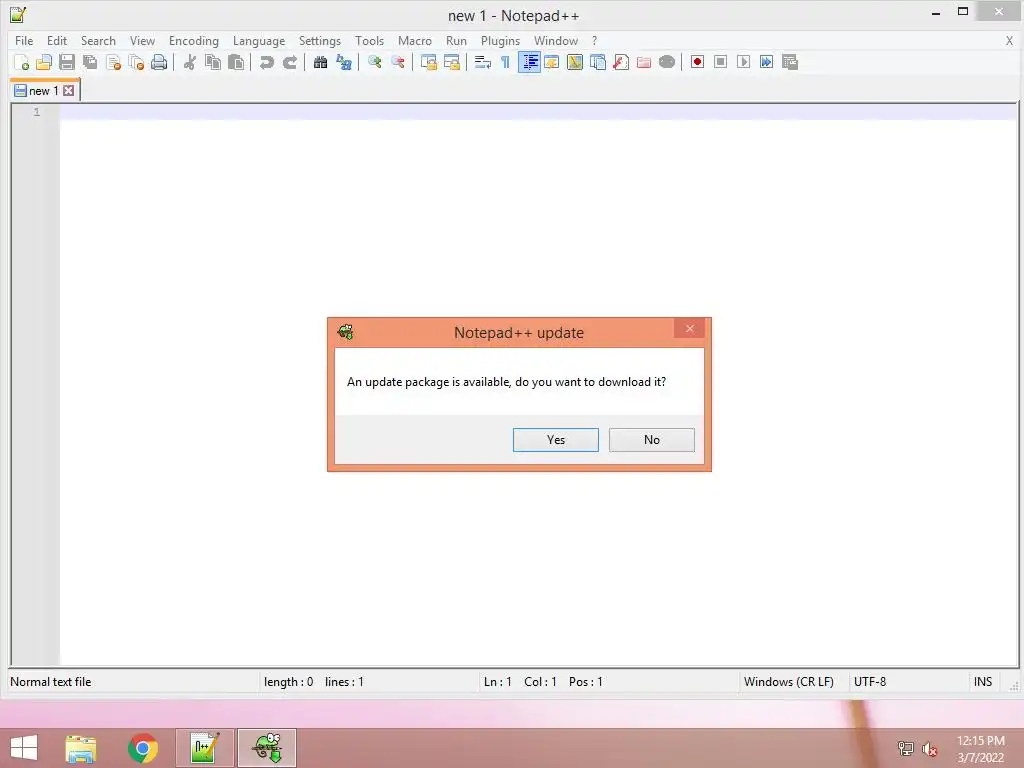This screenshot has height=768, width=1024.
Task: Click the Close document toolbar icon
Action: click(x=113, y=62)
